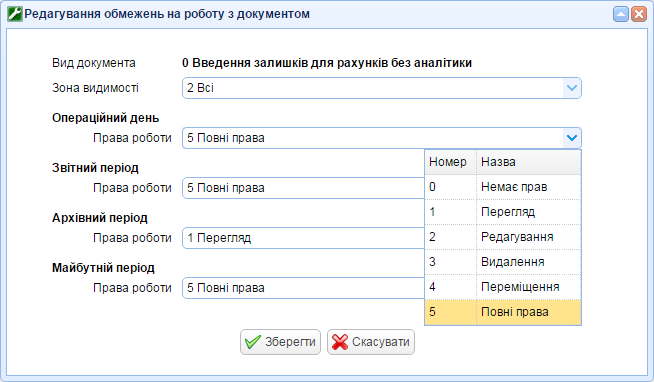
Task: Click the 'Назва' column header
Action: tap(529, 162)
